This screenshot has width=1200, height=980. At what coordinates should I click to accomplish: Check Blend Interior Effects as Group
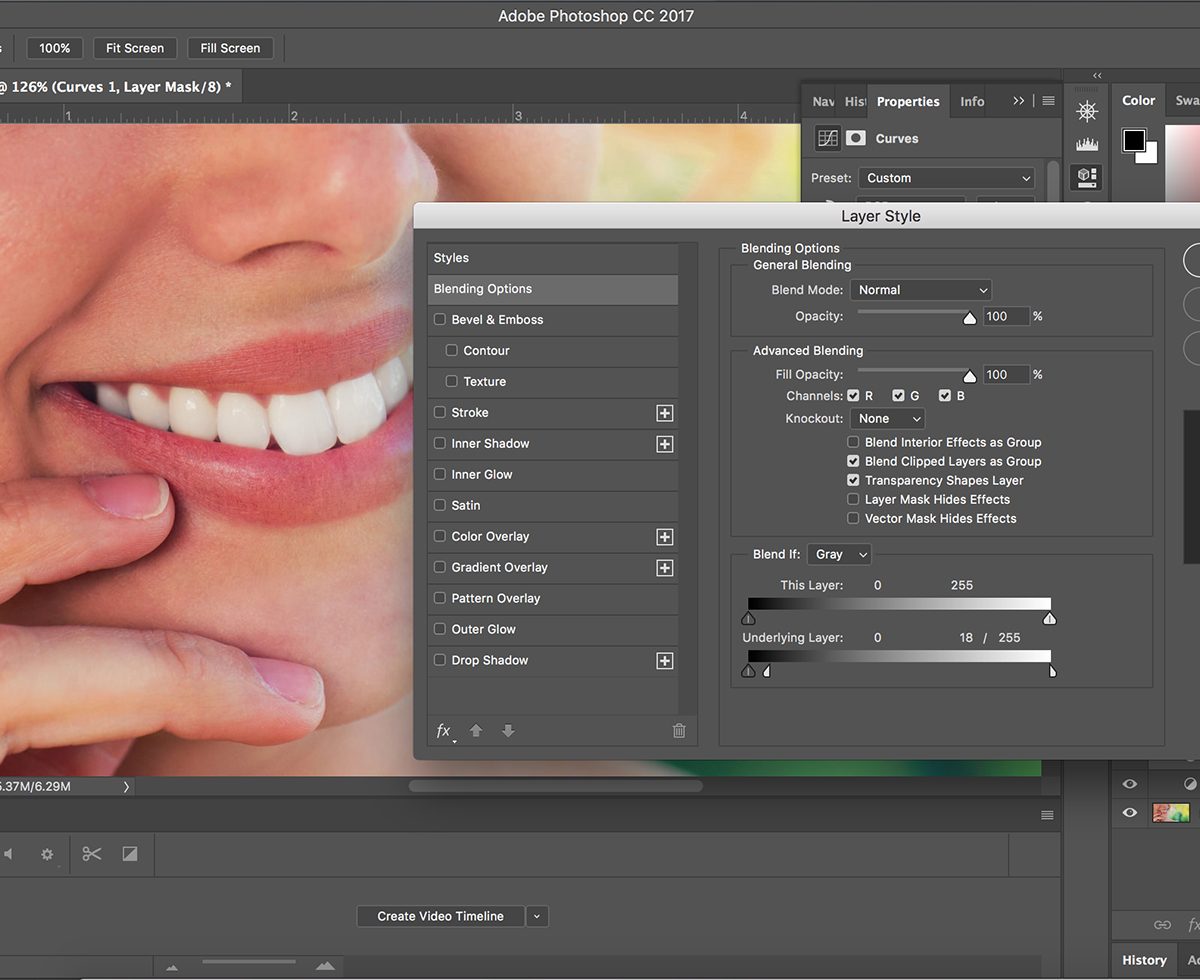click(x=853, y=442)
